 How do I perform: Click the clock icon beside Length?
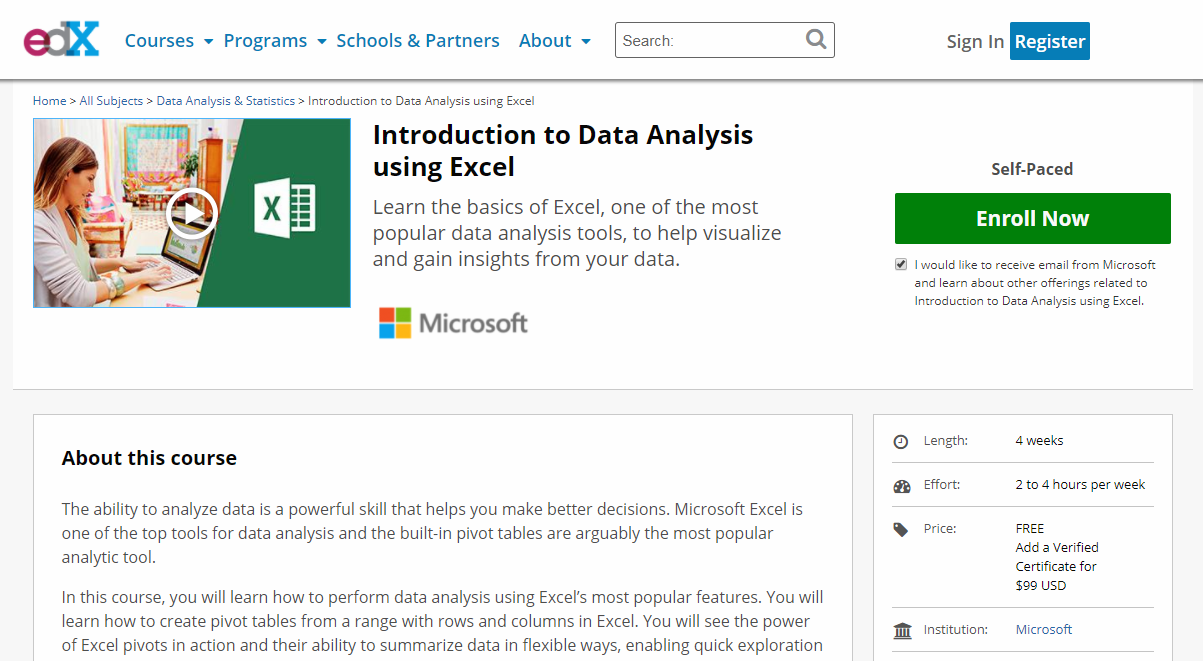[x=901, y=440]
